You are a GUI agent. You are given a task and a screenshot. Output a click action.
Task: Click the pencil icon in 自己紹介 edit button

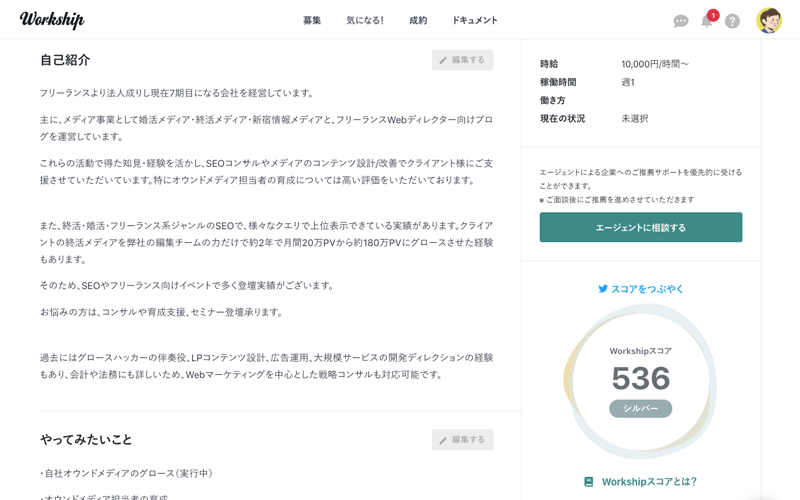(x=443, y=60)
